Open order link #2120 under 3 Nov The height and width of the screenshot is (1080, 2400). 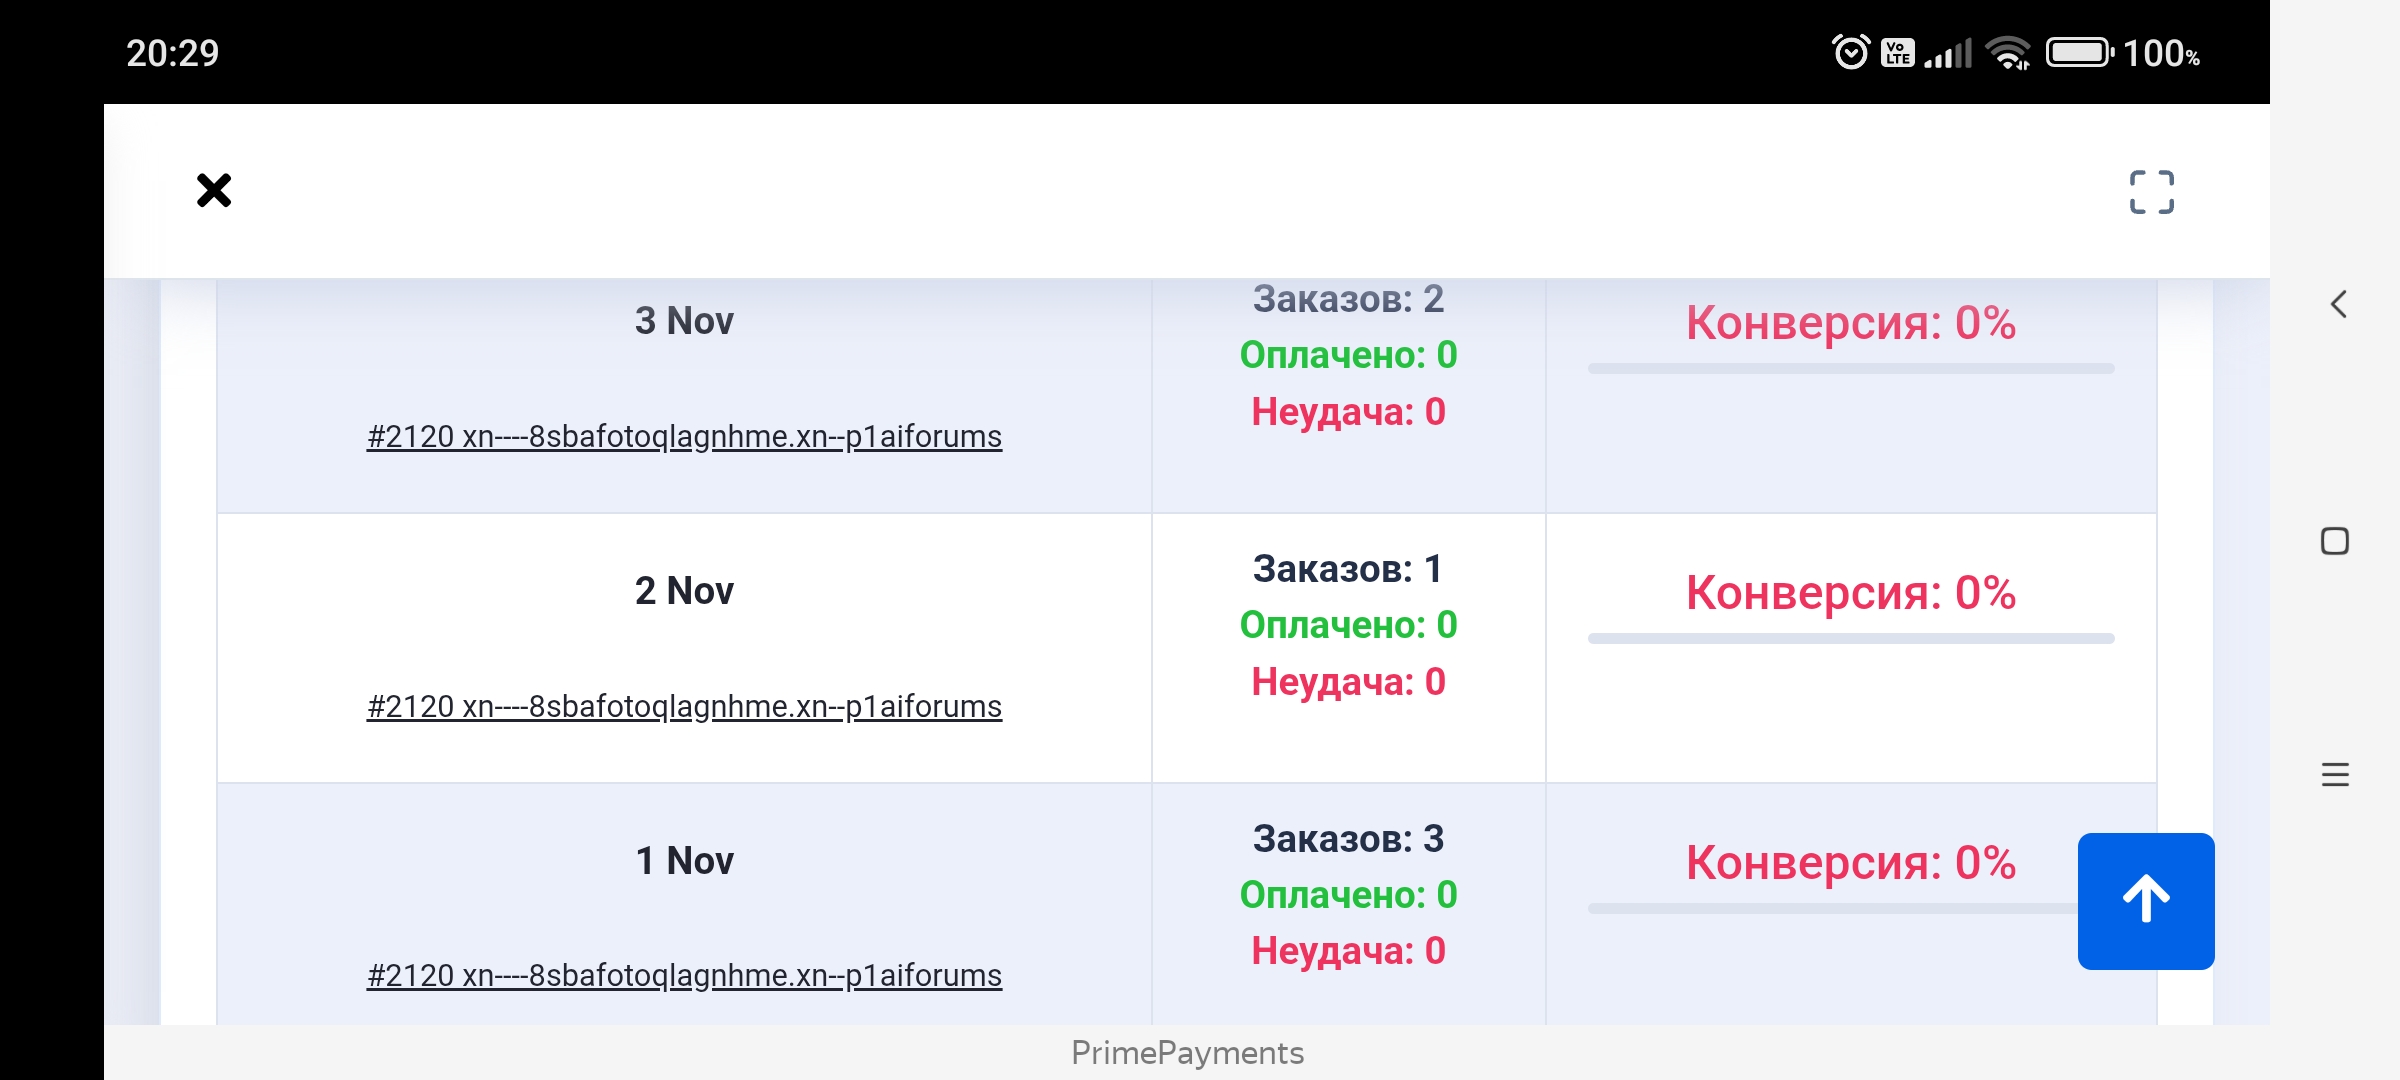(684, 436)
